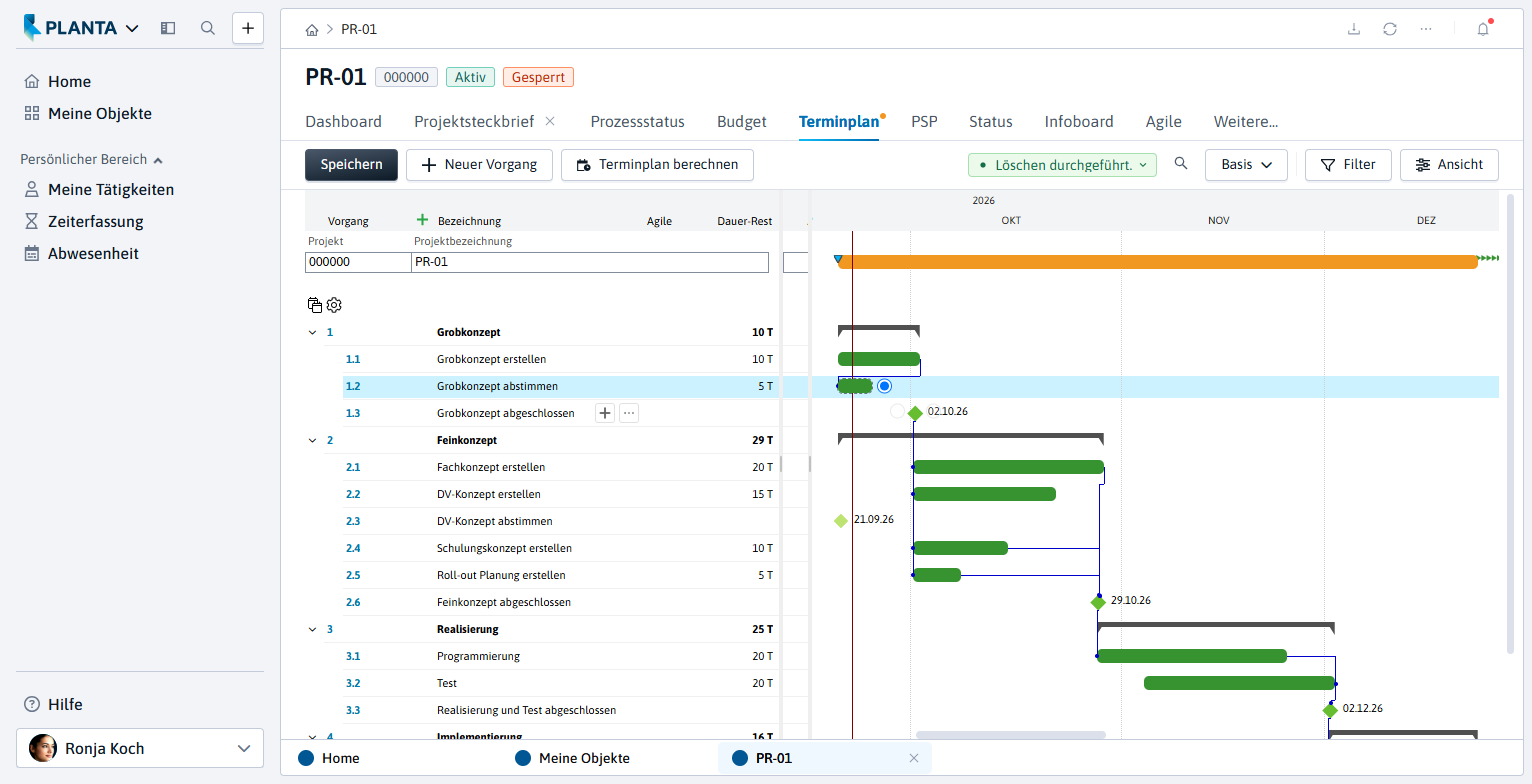Open the top bar three-dots menu
1532x784 pixels.
(x=1426, y=29)
